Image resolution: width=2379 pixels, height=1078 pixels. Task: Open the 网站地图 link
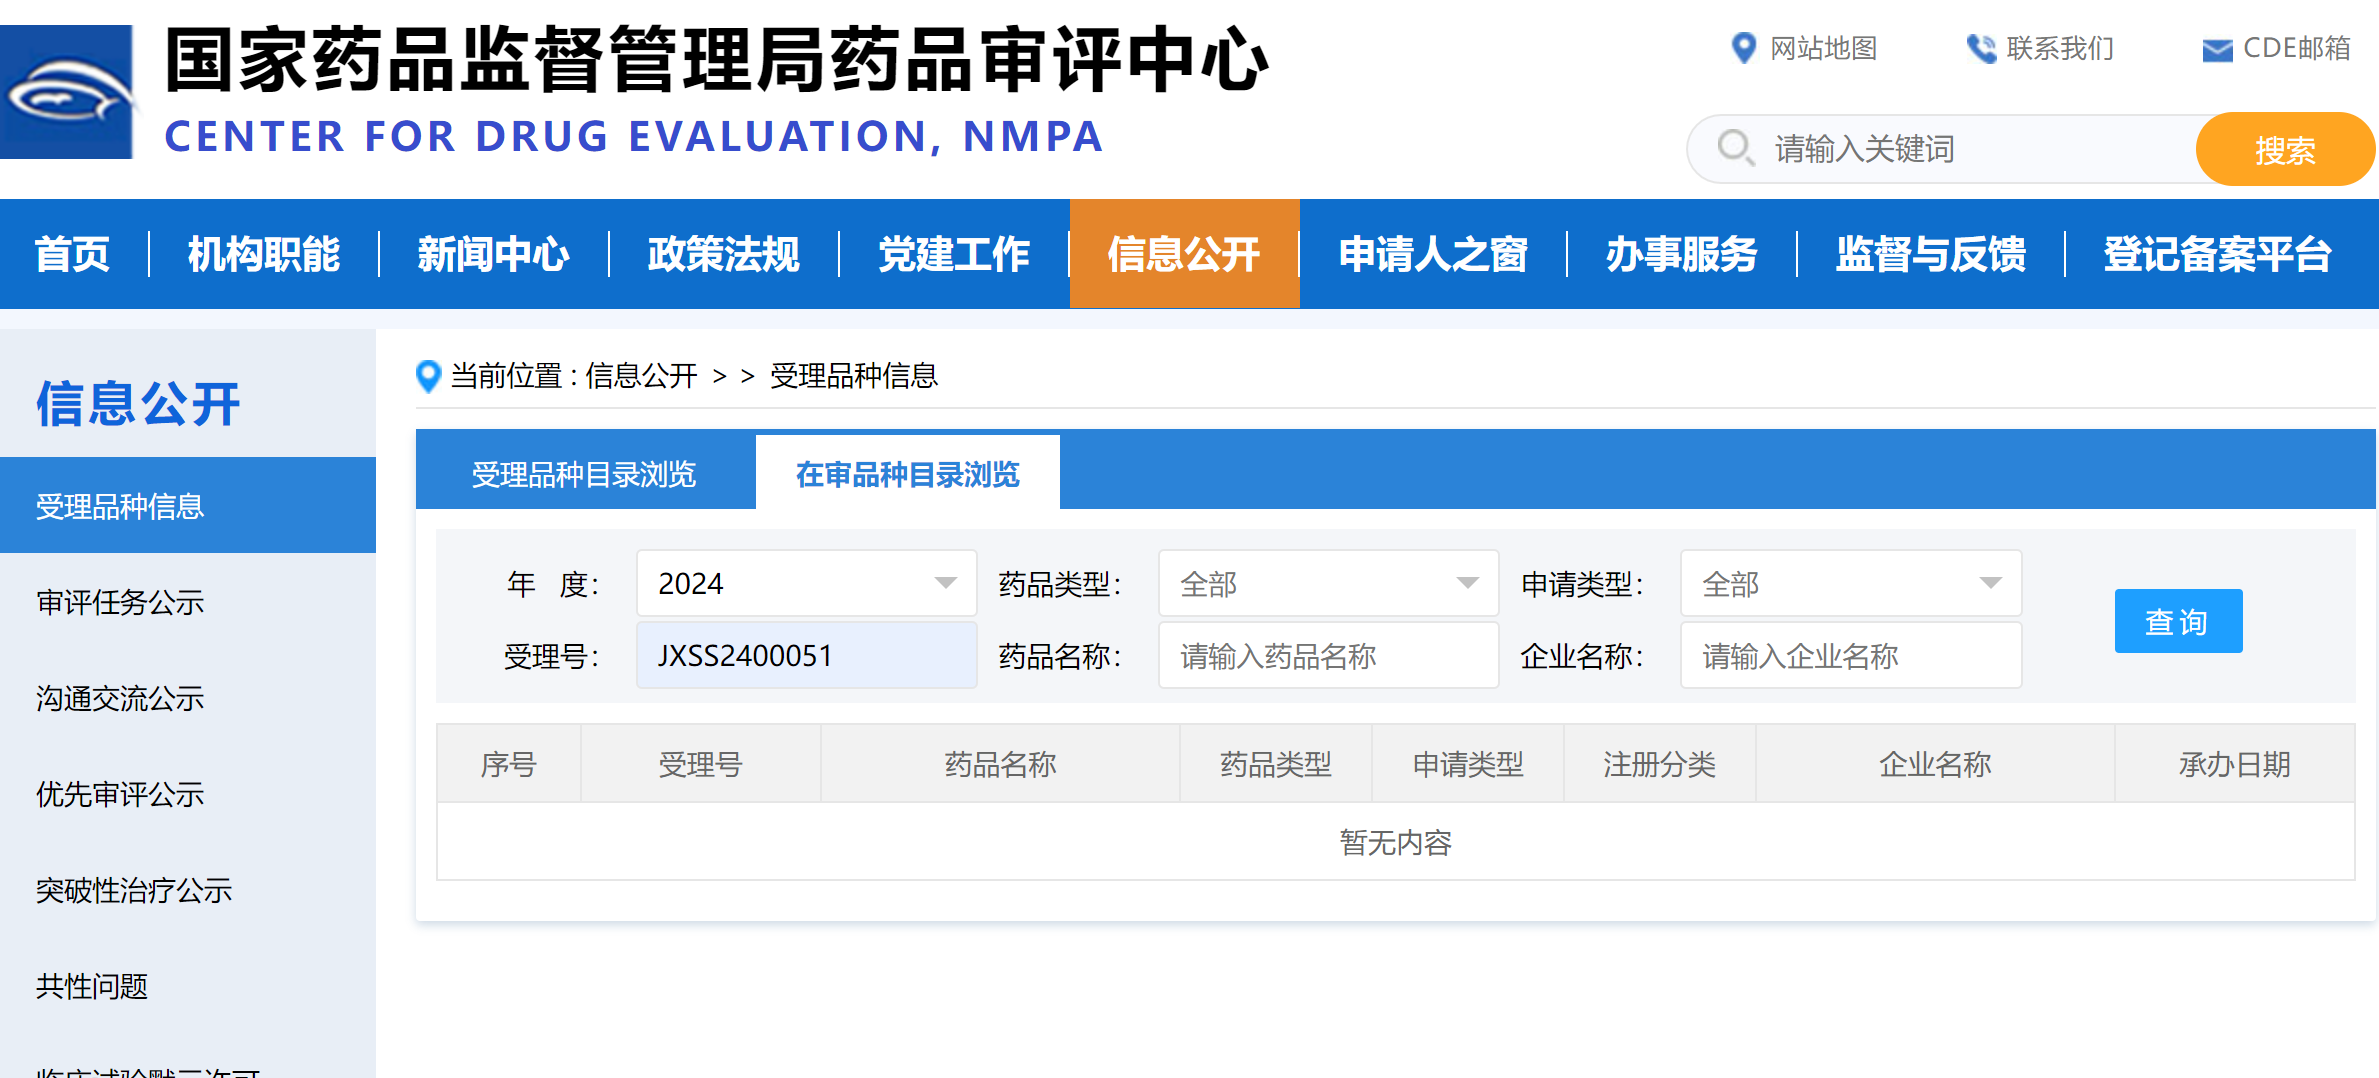[1823, 48]
